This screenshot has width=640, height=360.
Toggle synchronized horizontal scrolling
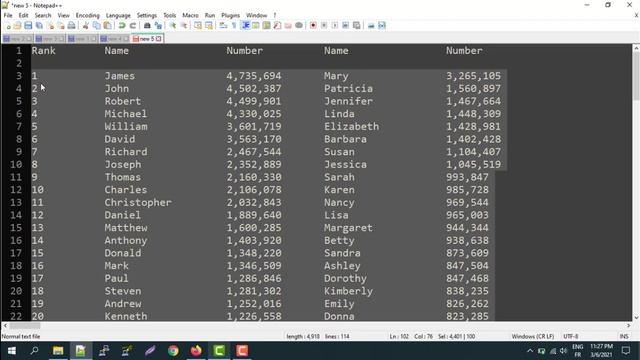tap(209, 25)
